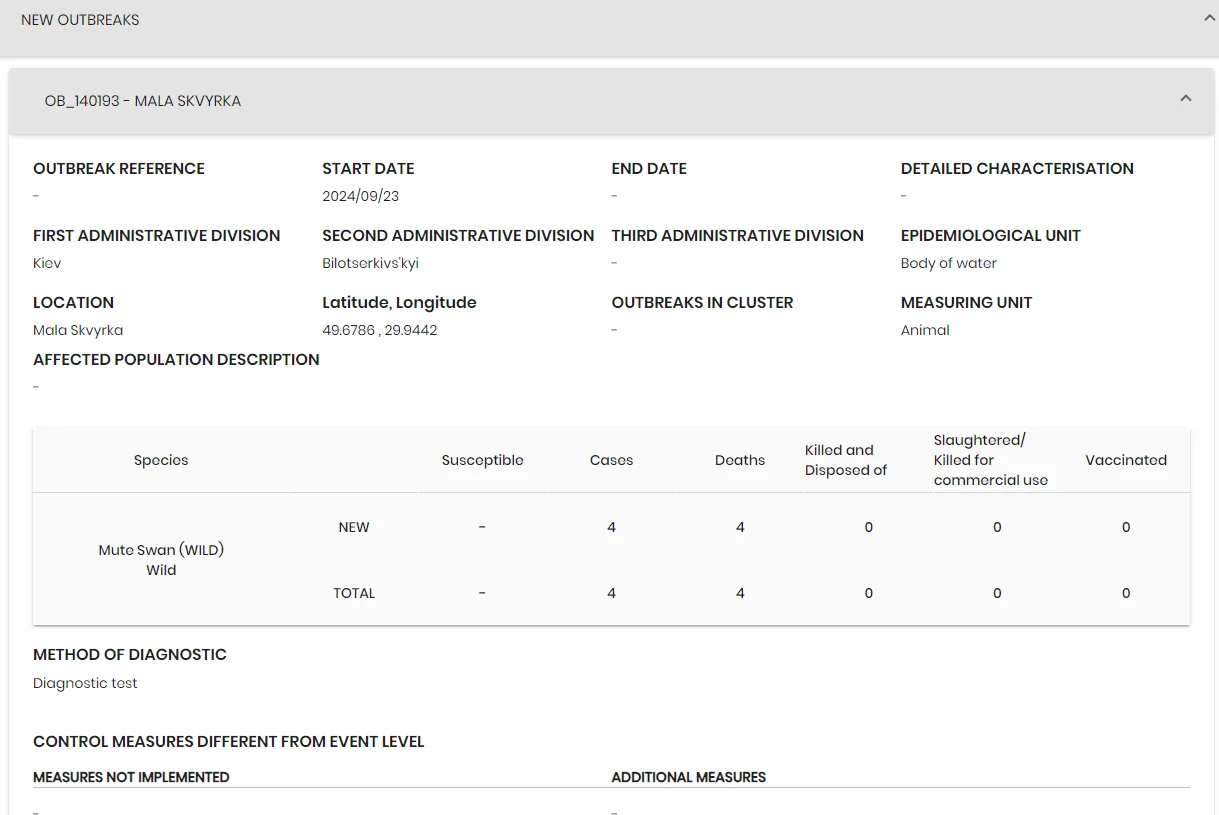1219x815 pixels.
Task: Click the Deaths column header
Action: tap(740, 460)
